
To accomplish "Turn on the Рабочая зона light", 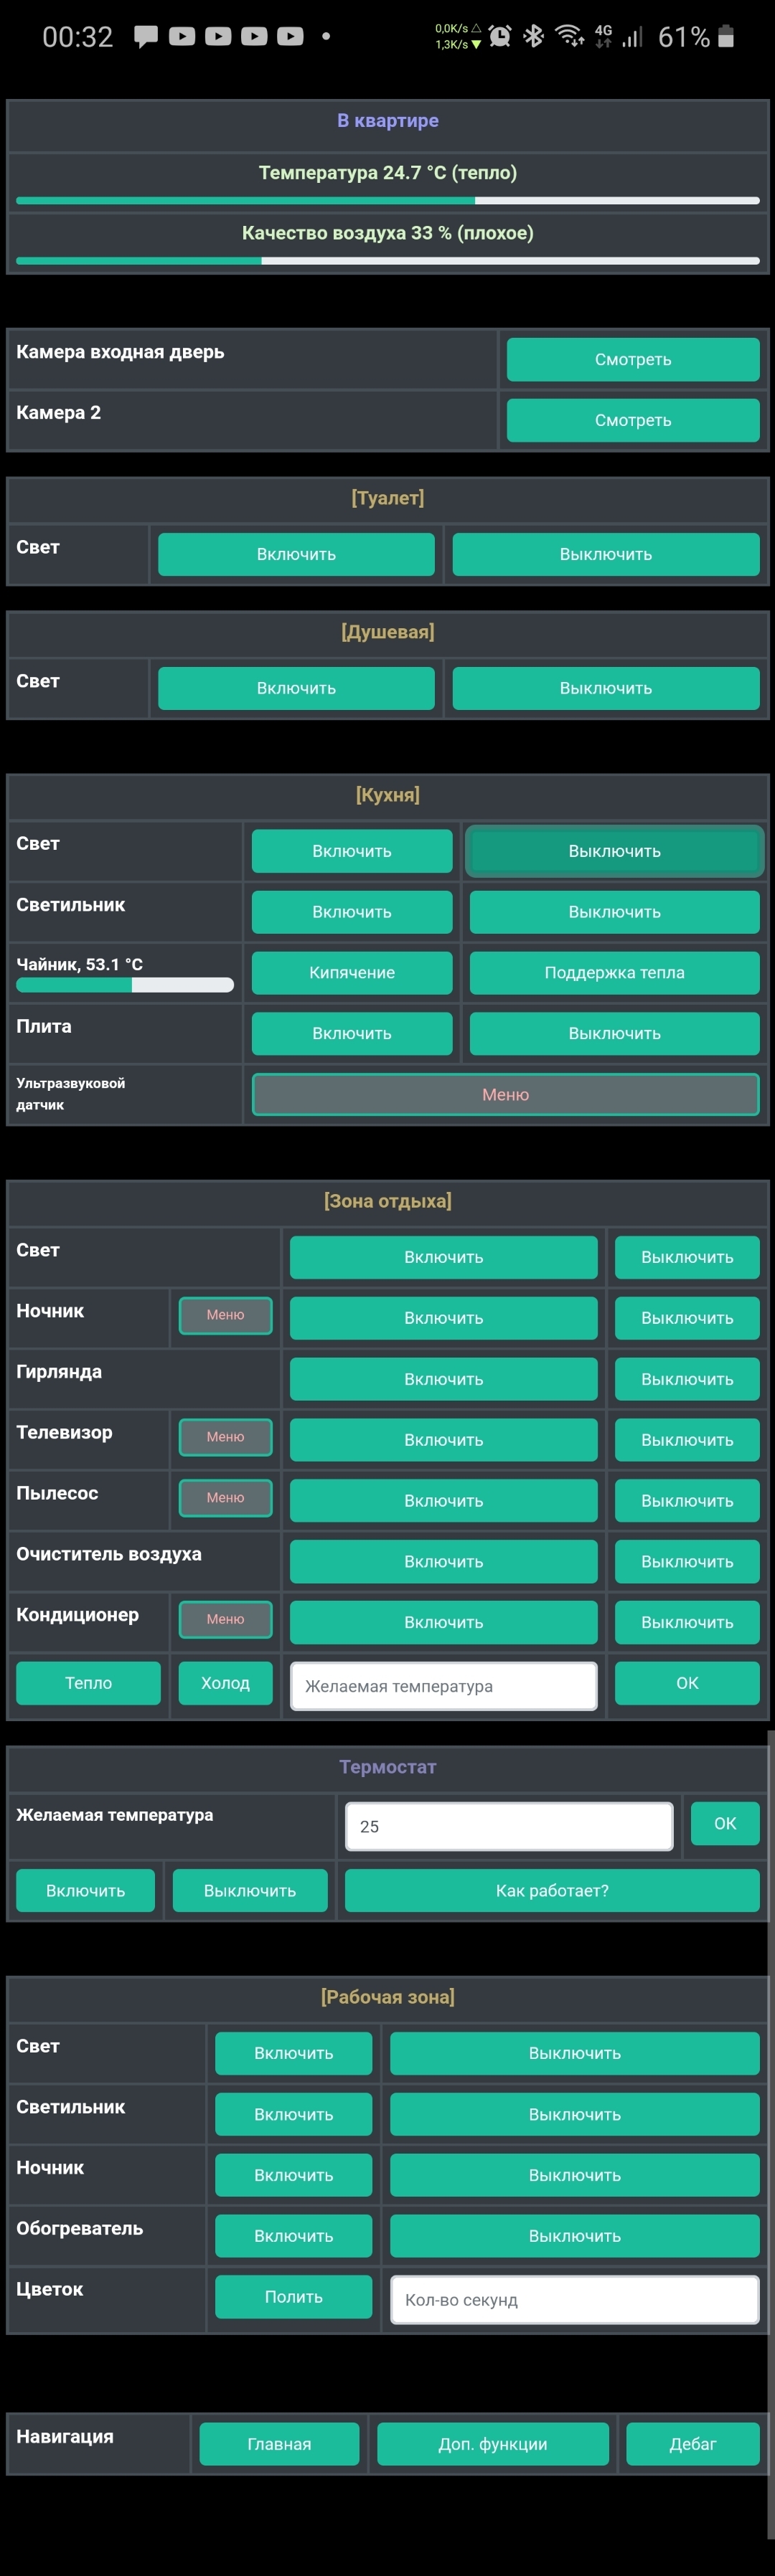I will 294,2053.
